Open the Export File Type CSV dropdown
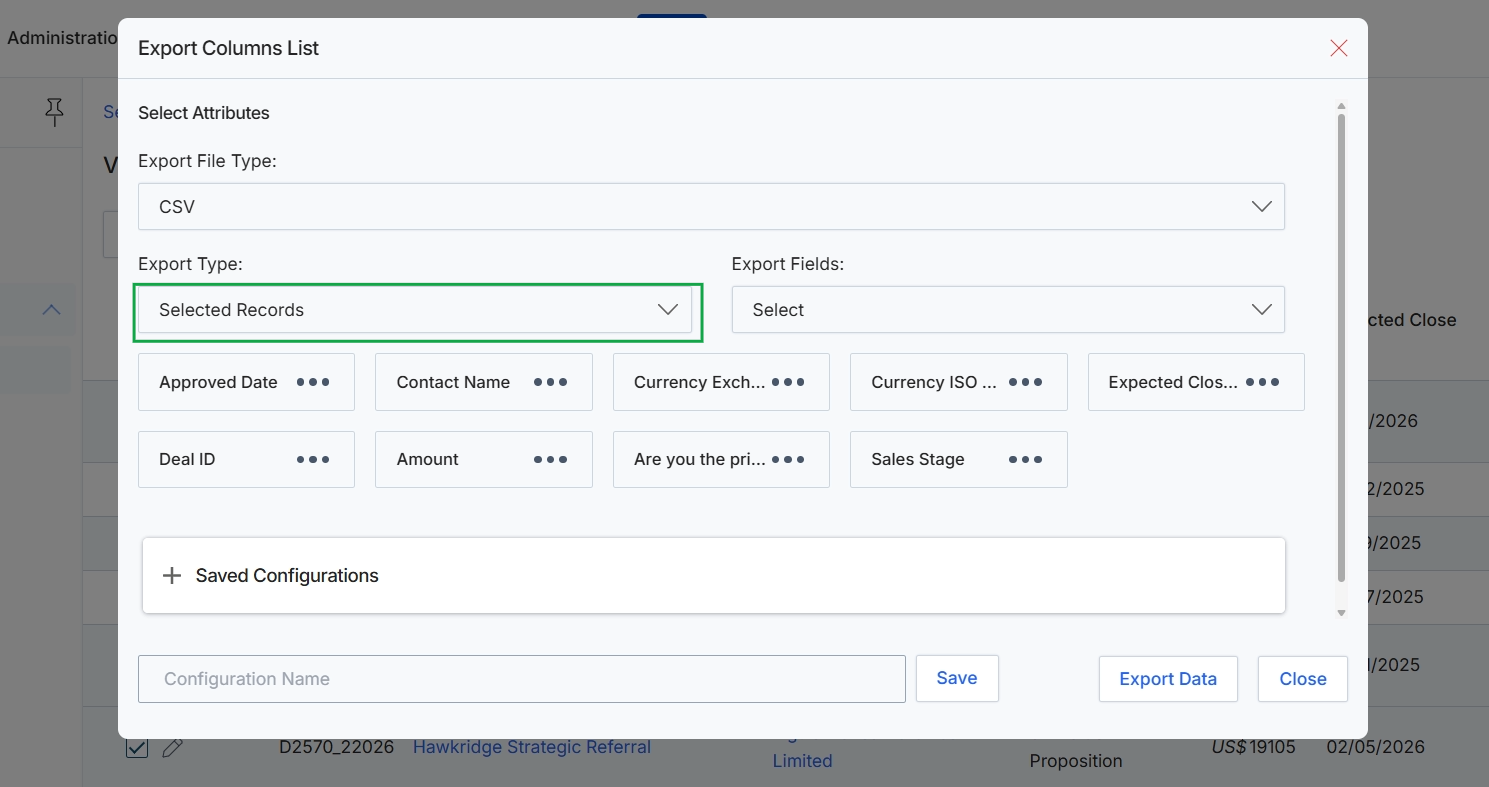The image size is (1489, 787). pyautogui.click(x=711, y=206)
